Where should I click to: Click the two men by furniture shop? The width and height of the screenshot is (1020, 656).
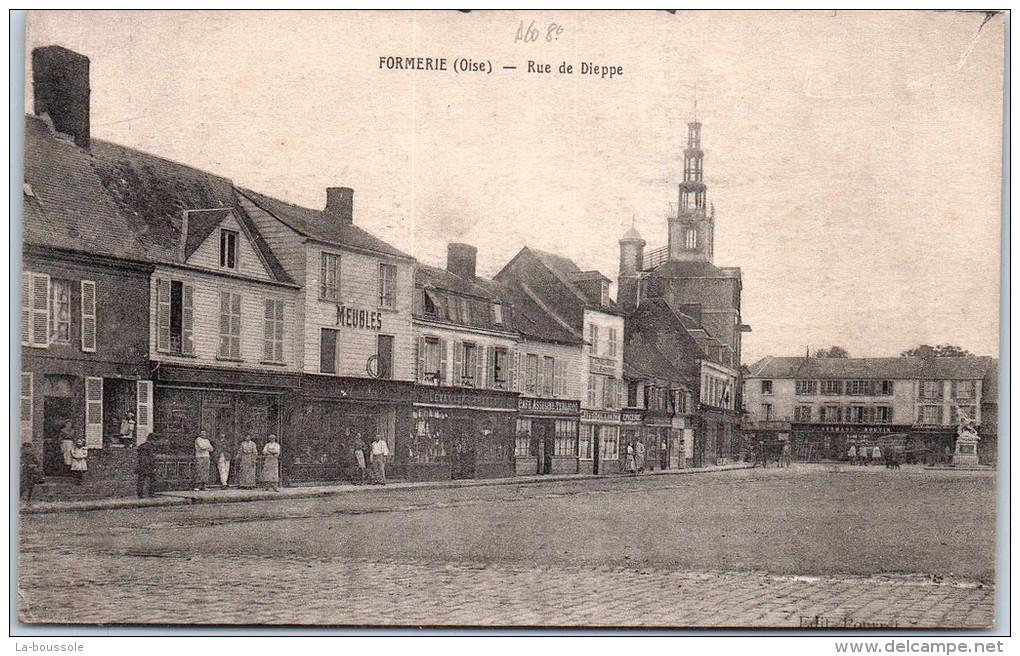pyautogui.click(x=369, y=458)
